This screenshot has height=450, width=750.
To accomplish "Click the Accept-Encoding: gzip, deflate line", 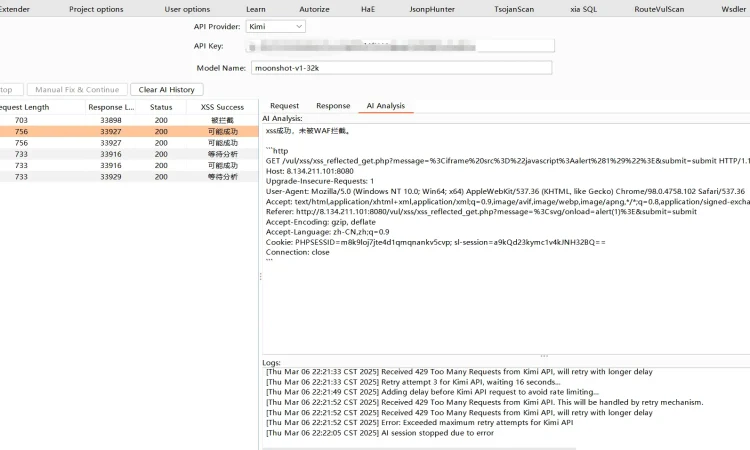I will [x=320, y=222].
